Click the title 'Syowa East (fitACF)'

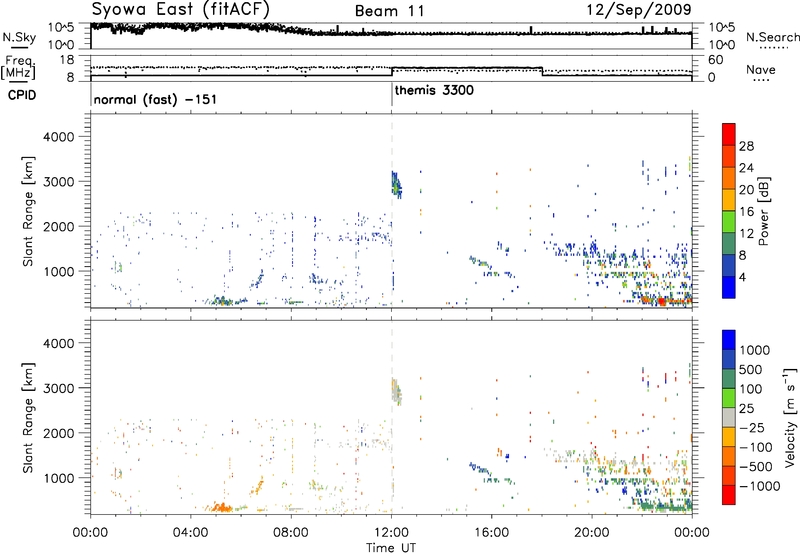coord(181,9)
